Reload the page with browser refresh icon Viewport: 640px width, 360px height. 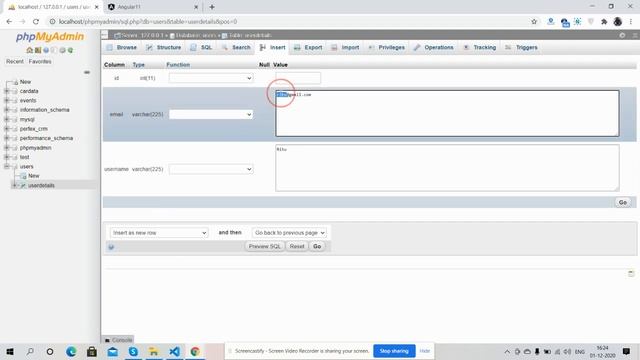coord(36,22)
